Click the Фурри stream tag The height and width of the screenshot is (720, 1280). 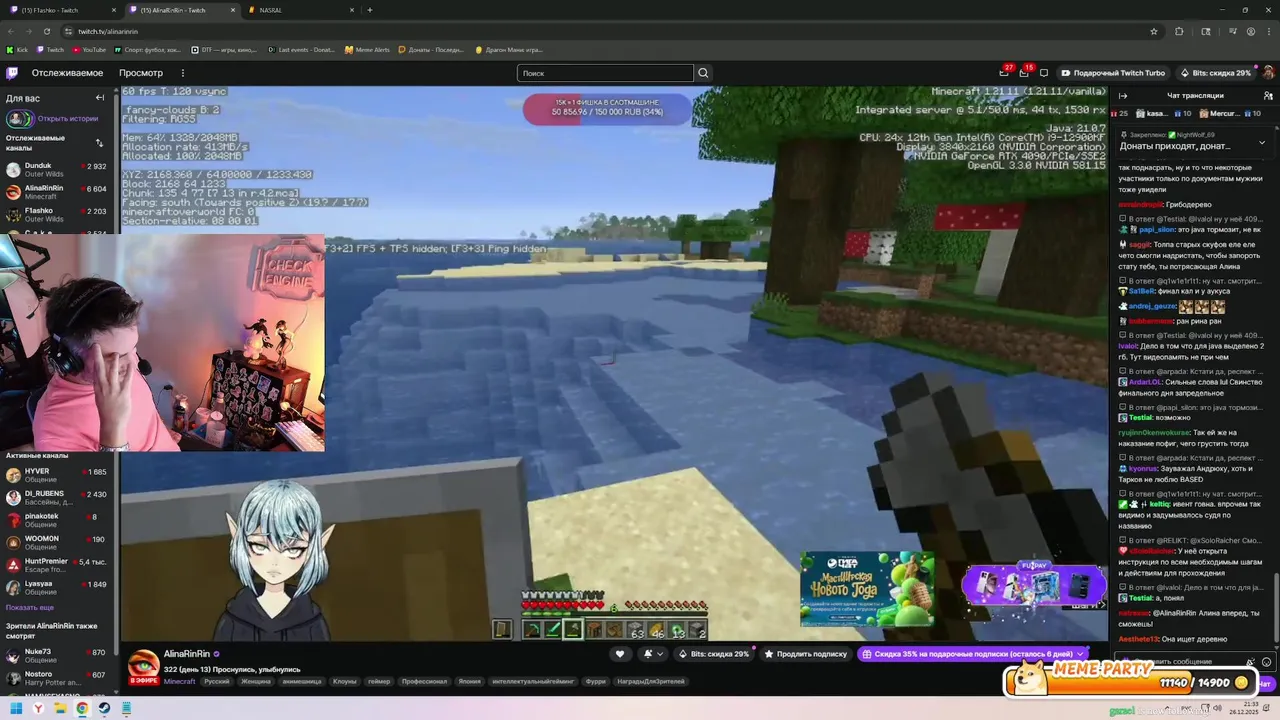595,681
